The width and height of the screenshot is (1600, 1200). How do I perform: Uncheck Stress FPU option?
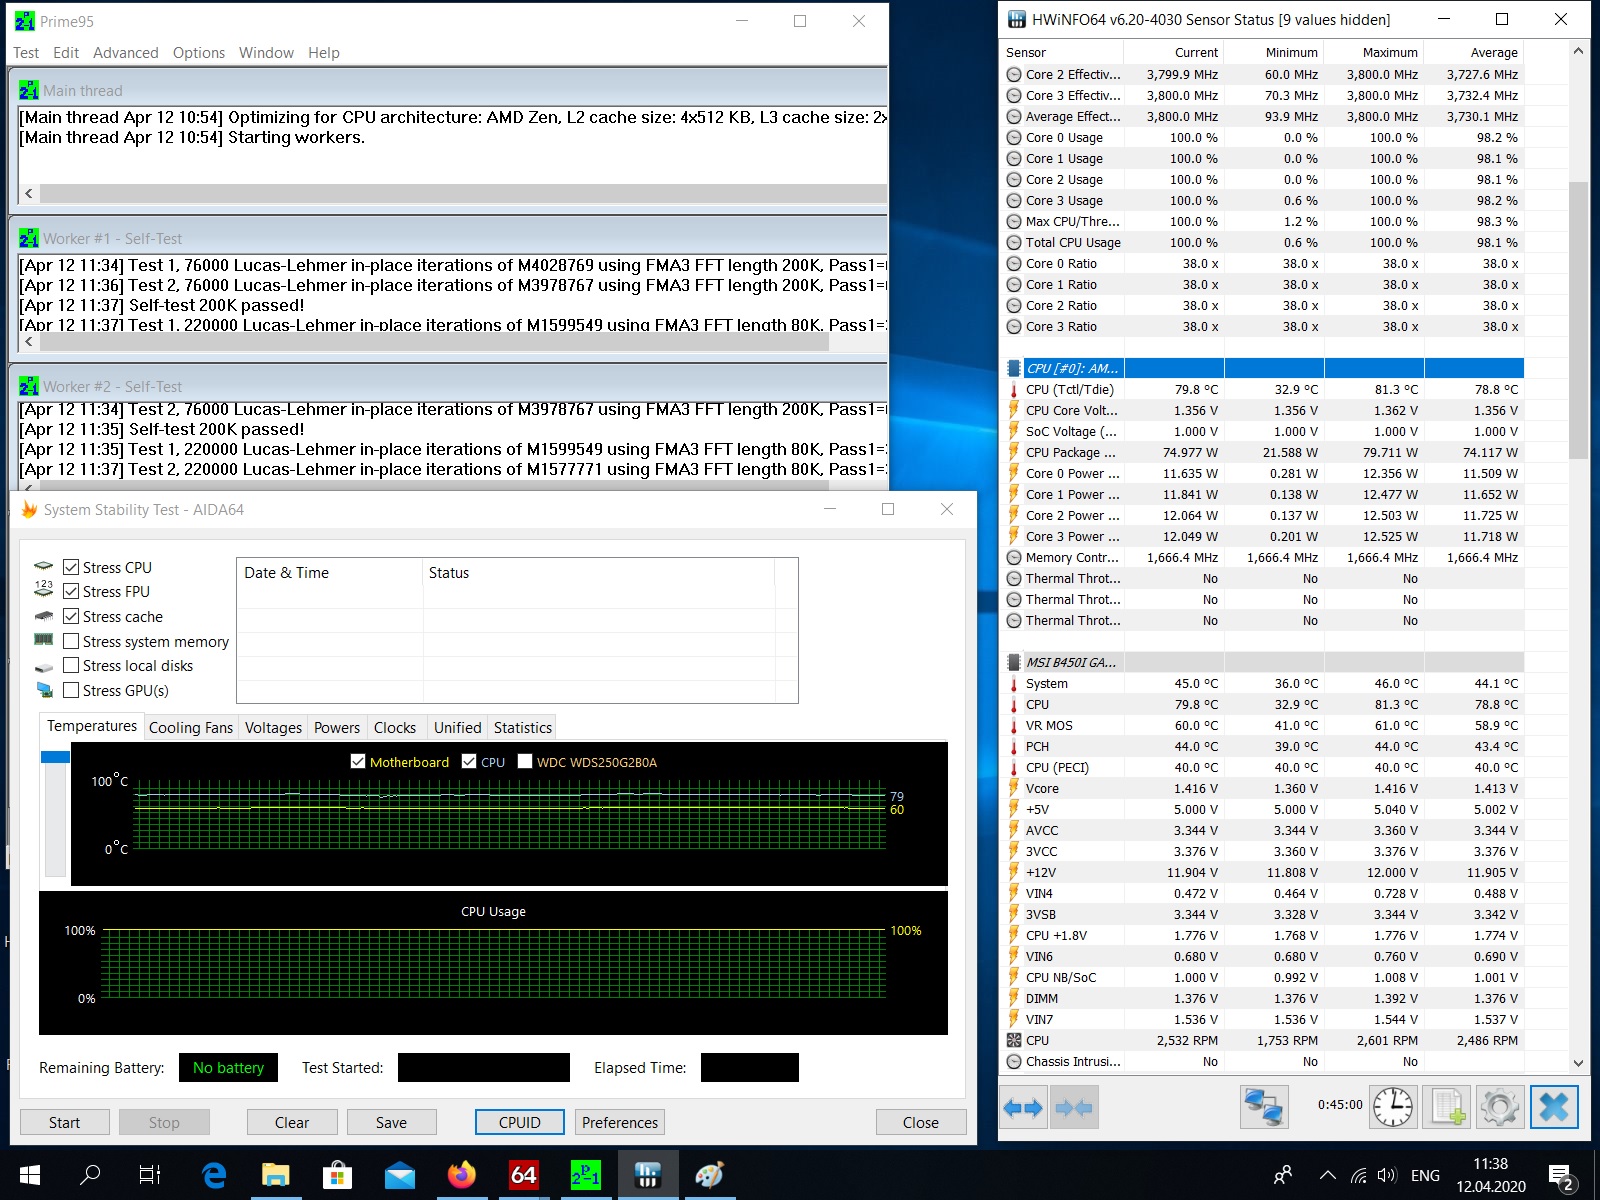point(71,592)
